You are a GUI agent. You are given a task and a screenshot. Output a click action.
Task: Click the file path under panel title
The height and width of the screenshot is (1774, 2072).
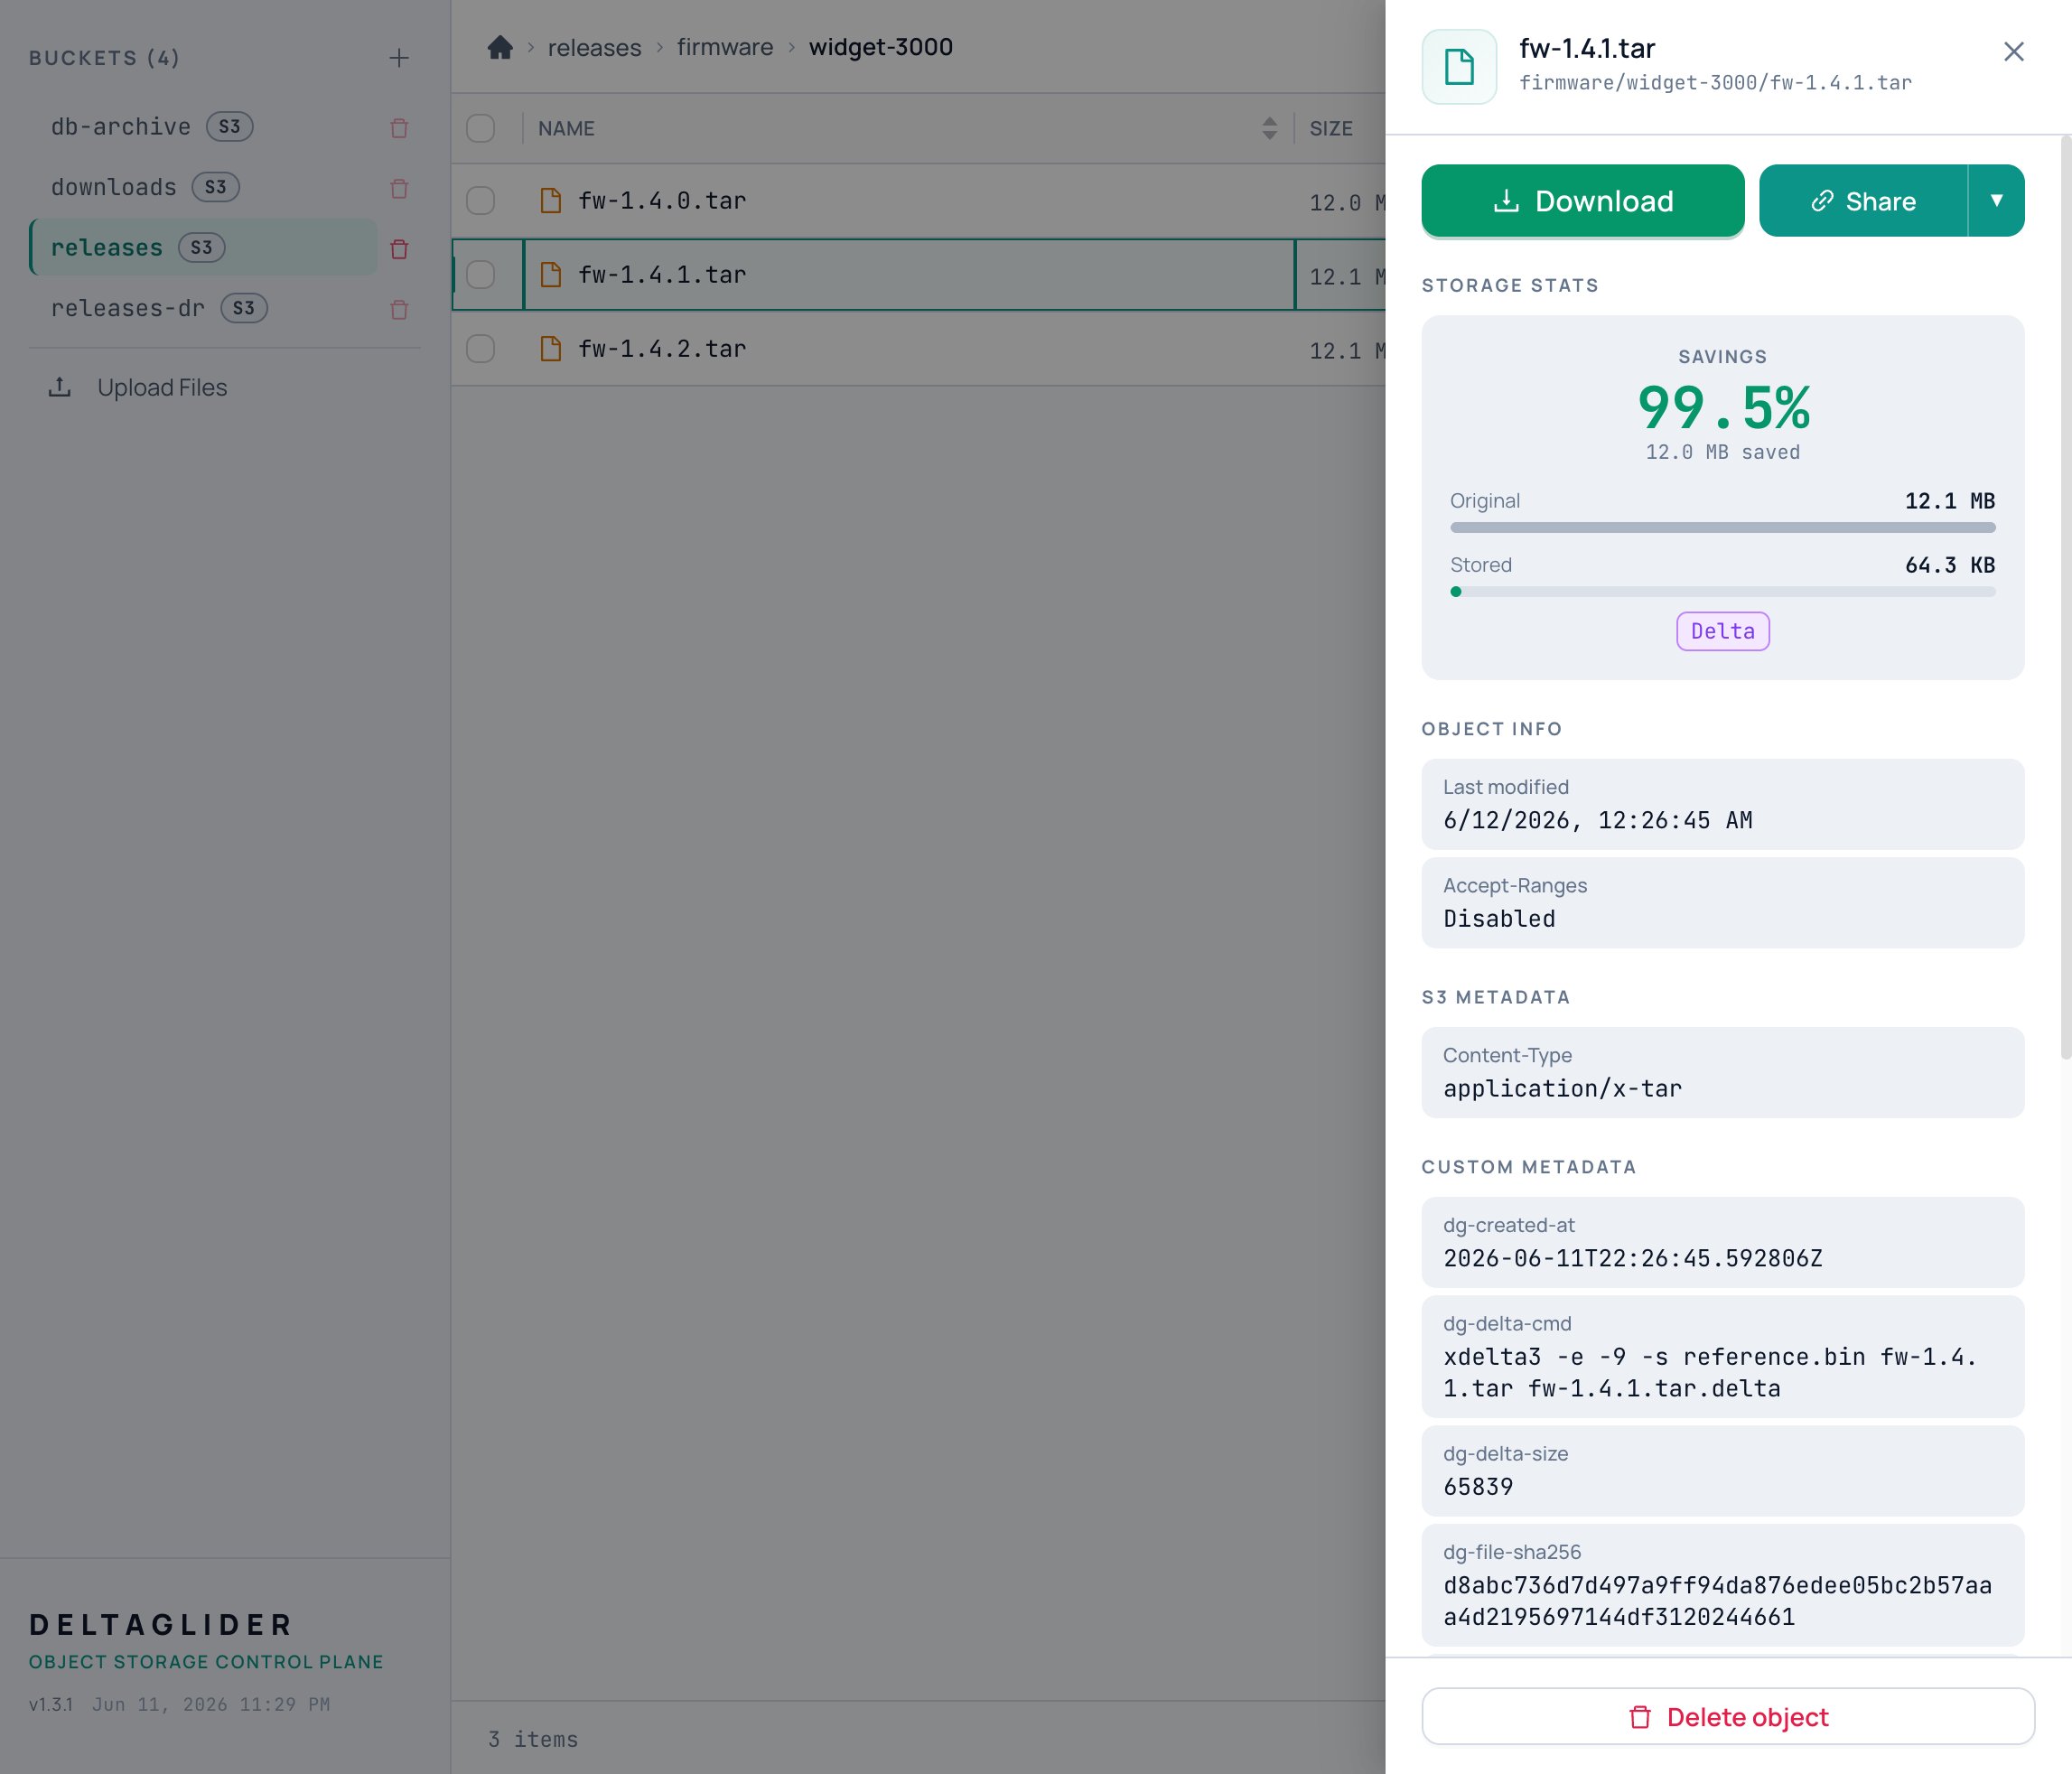[x=1714, y=83]
